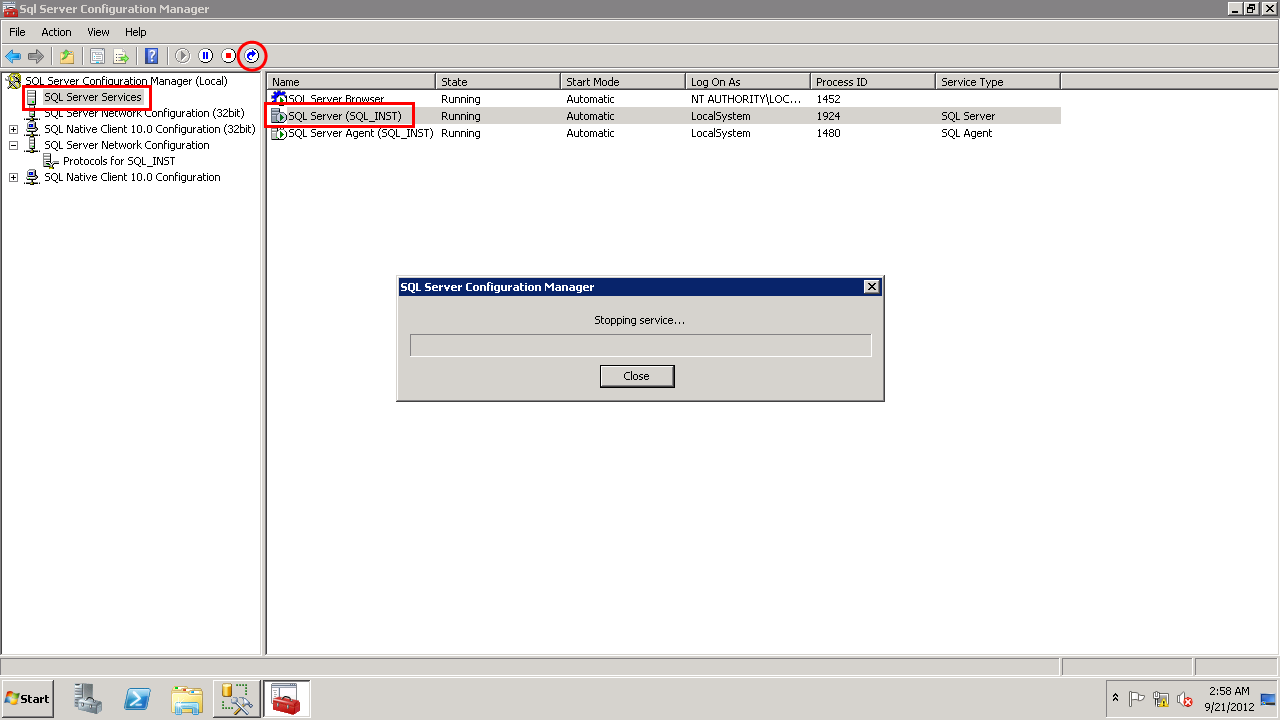Click the blue Help question mark icon
The image size is (1280, 720).
(152, 56)
